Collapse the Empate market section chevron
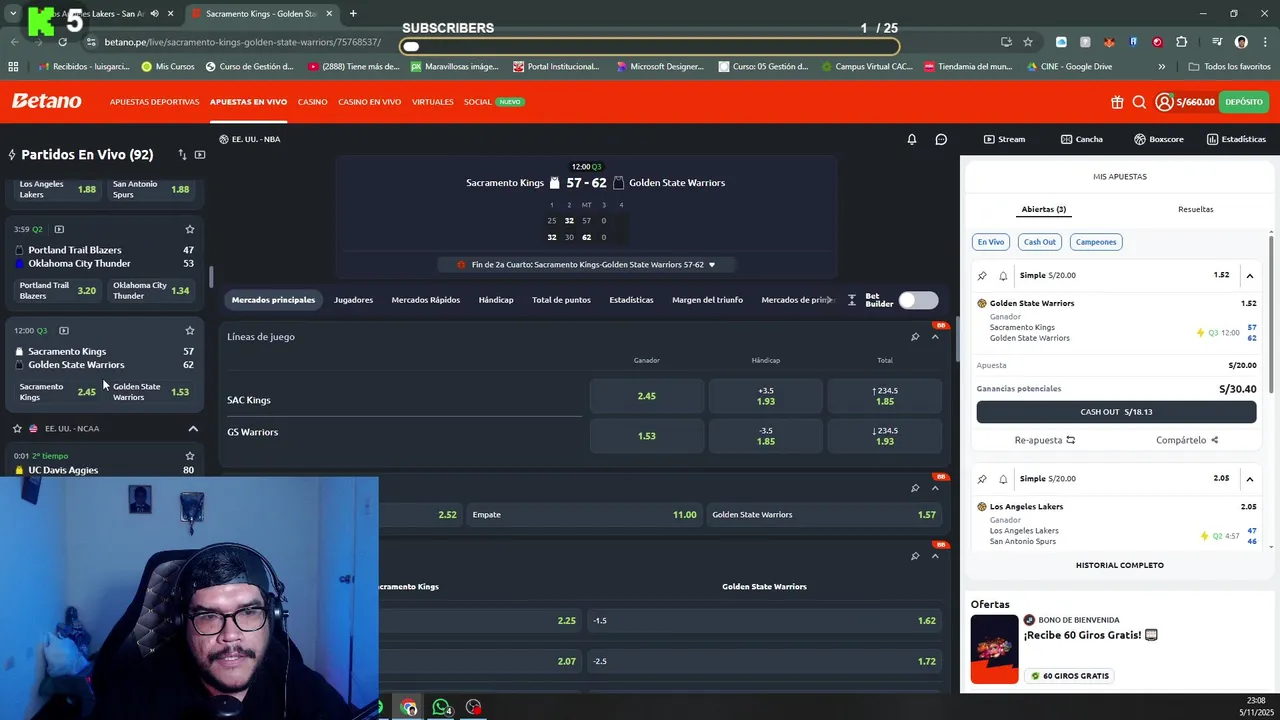The height and width of the screenshot is (720, 1280). click(935, 488)
